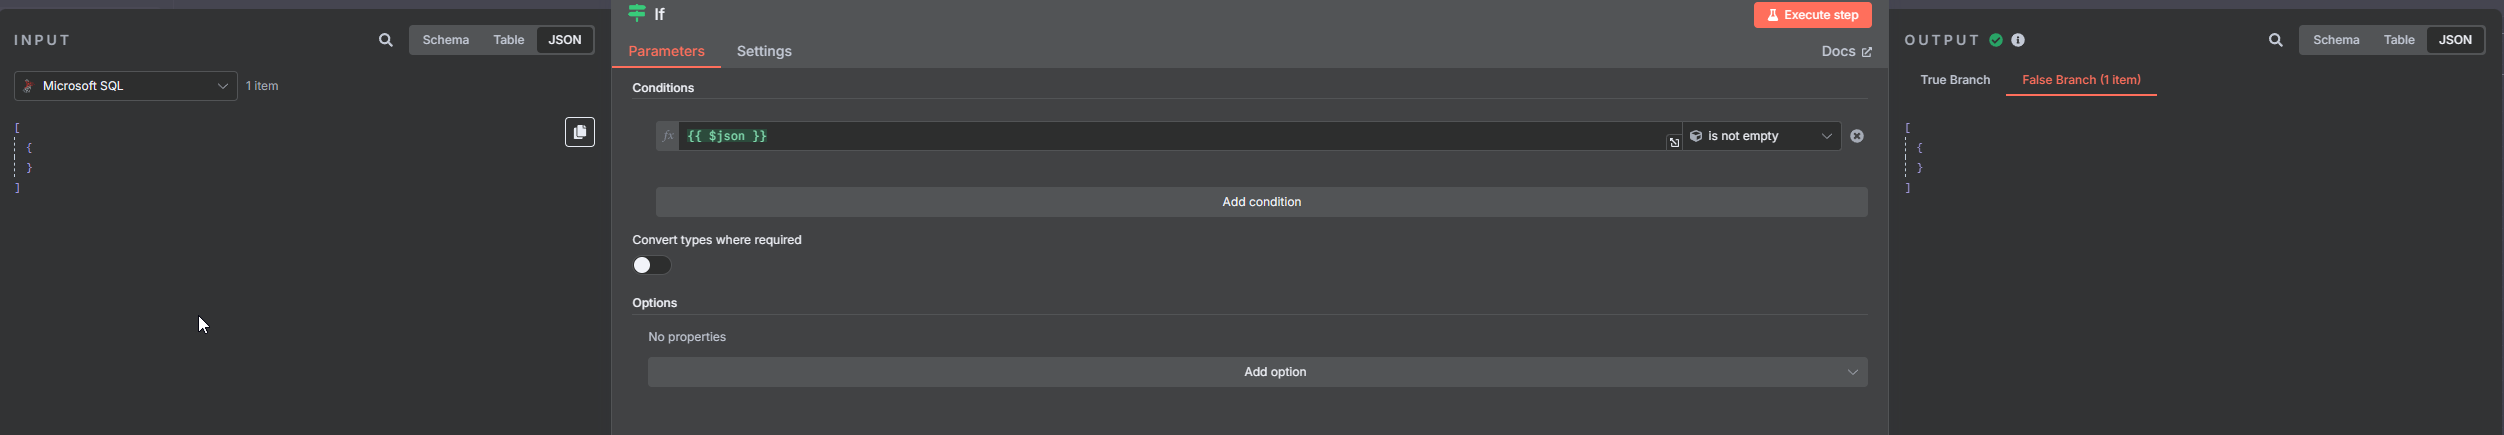Open the expression editor expand icon
Viewport: 2504px width, 435px height.
tap(1674, 143)
